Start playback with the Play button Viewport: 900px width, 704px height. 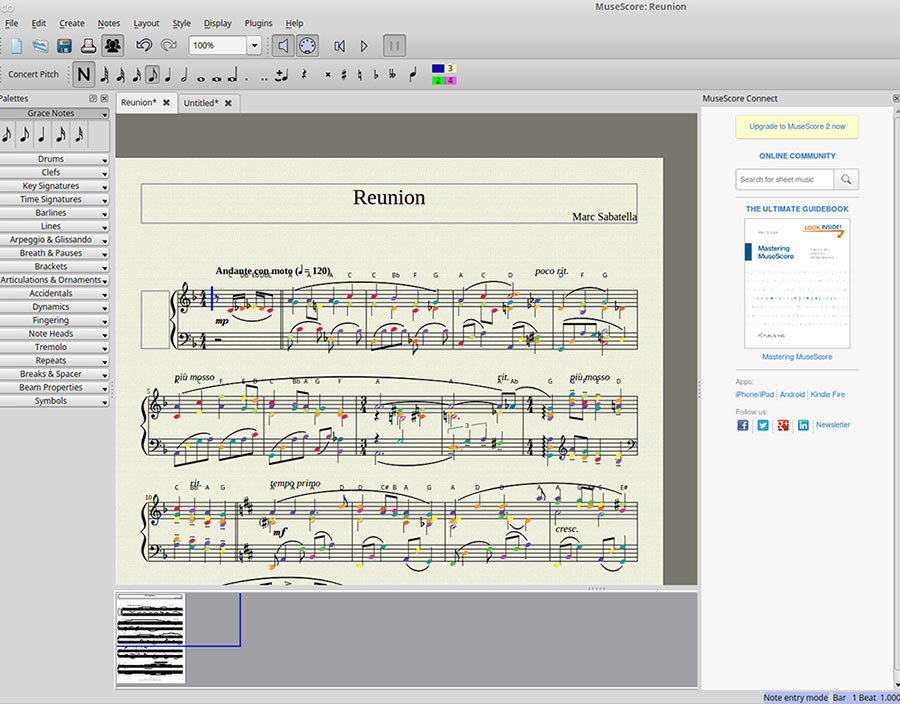click(x=364, y=46)
